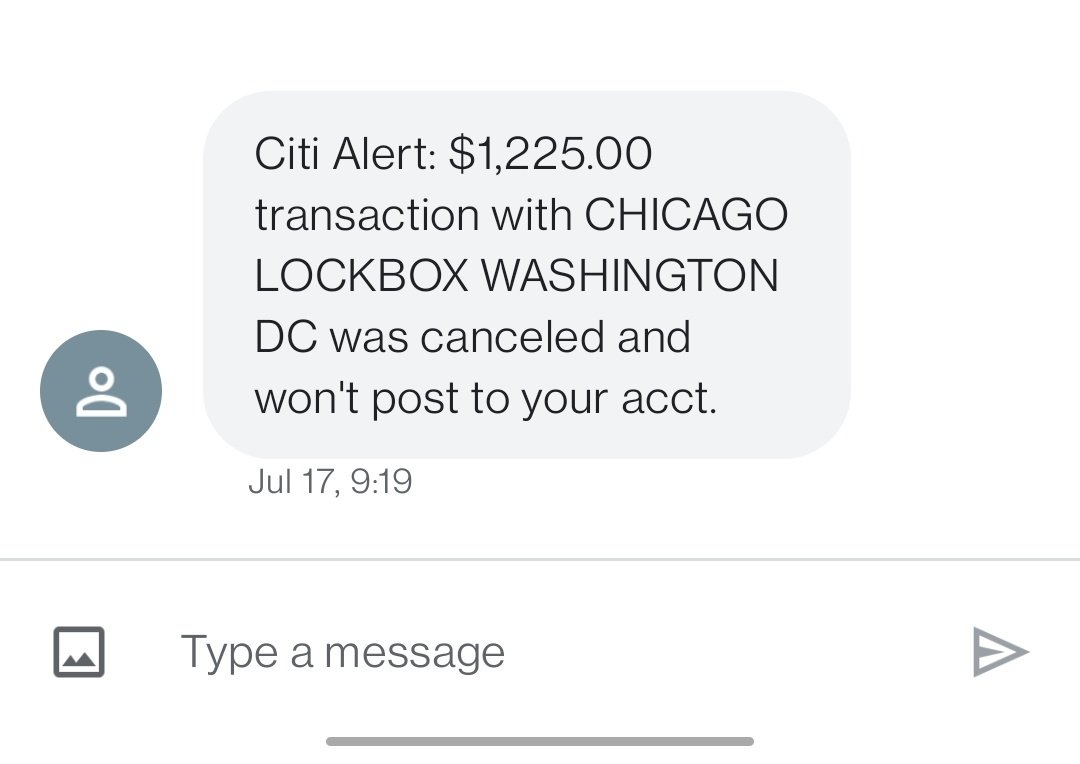Click the 'DC' text in message
This screenshot has height=764, width=1080.
pos(286,337)
